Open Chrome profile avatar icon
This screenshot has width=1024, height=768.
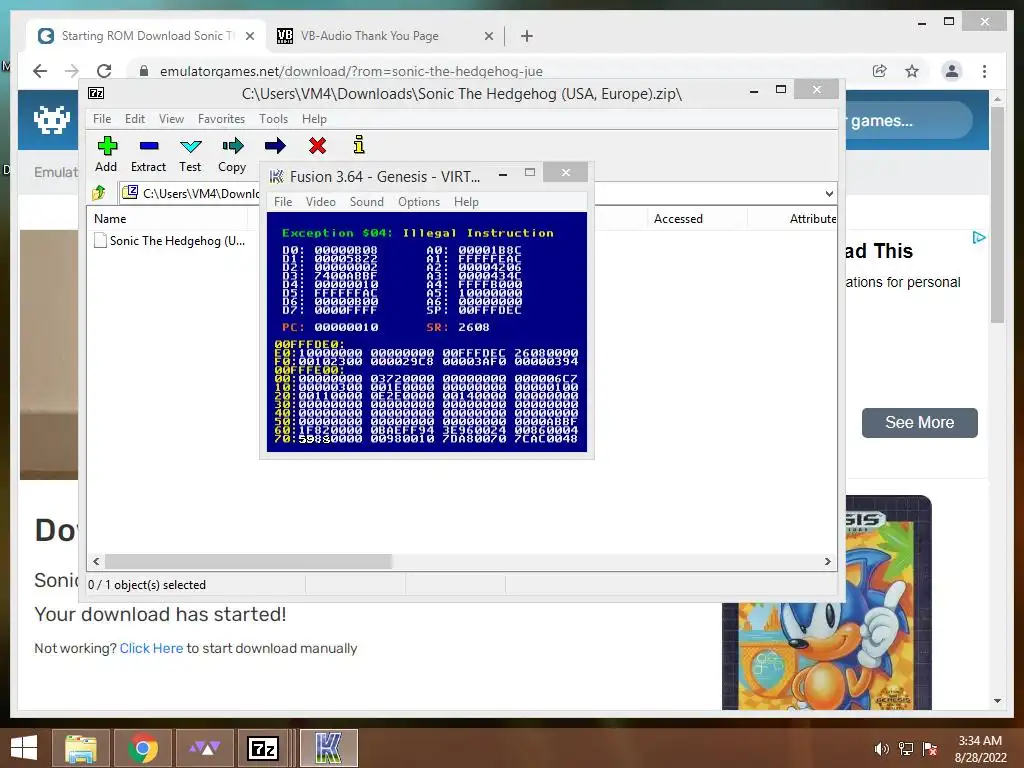point(952,71)
